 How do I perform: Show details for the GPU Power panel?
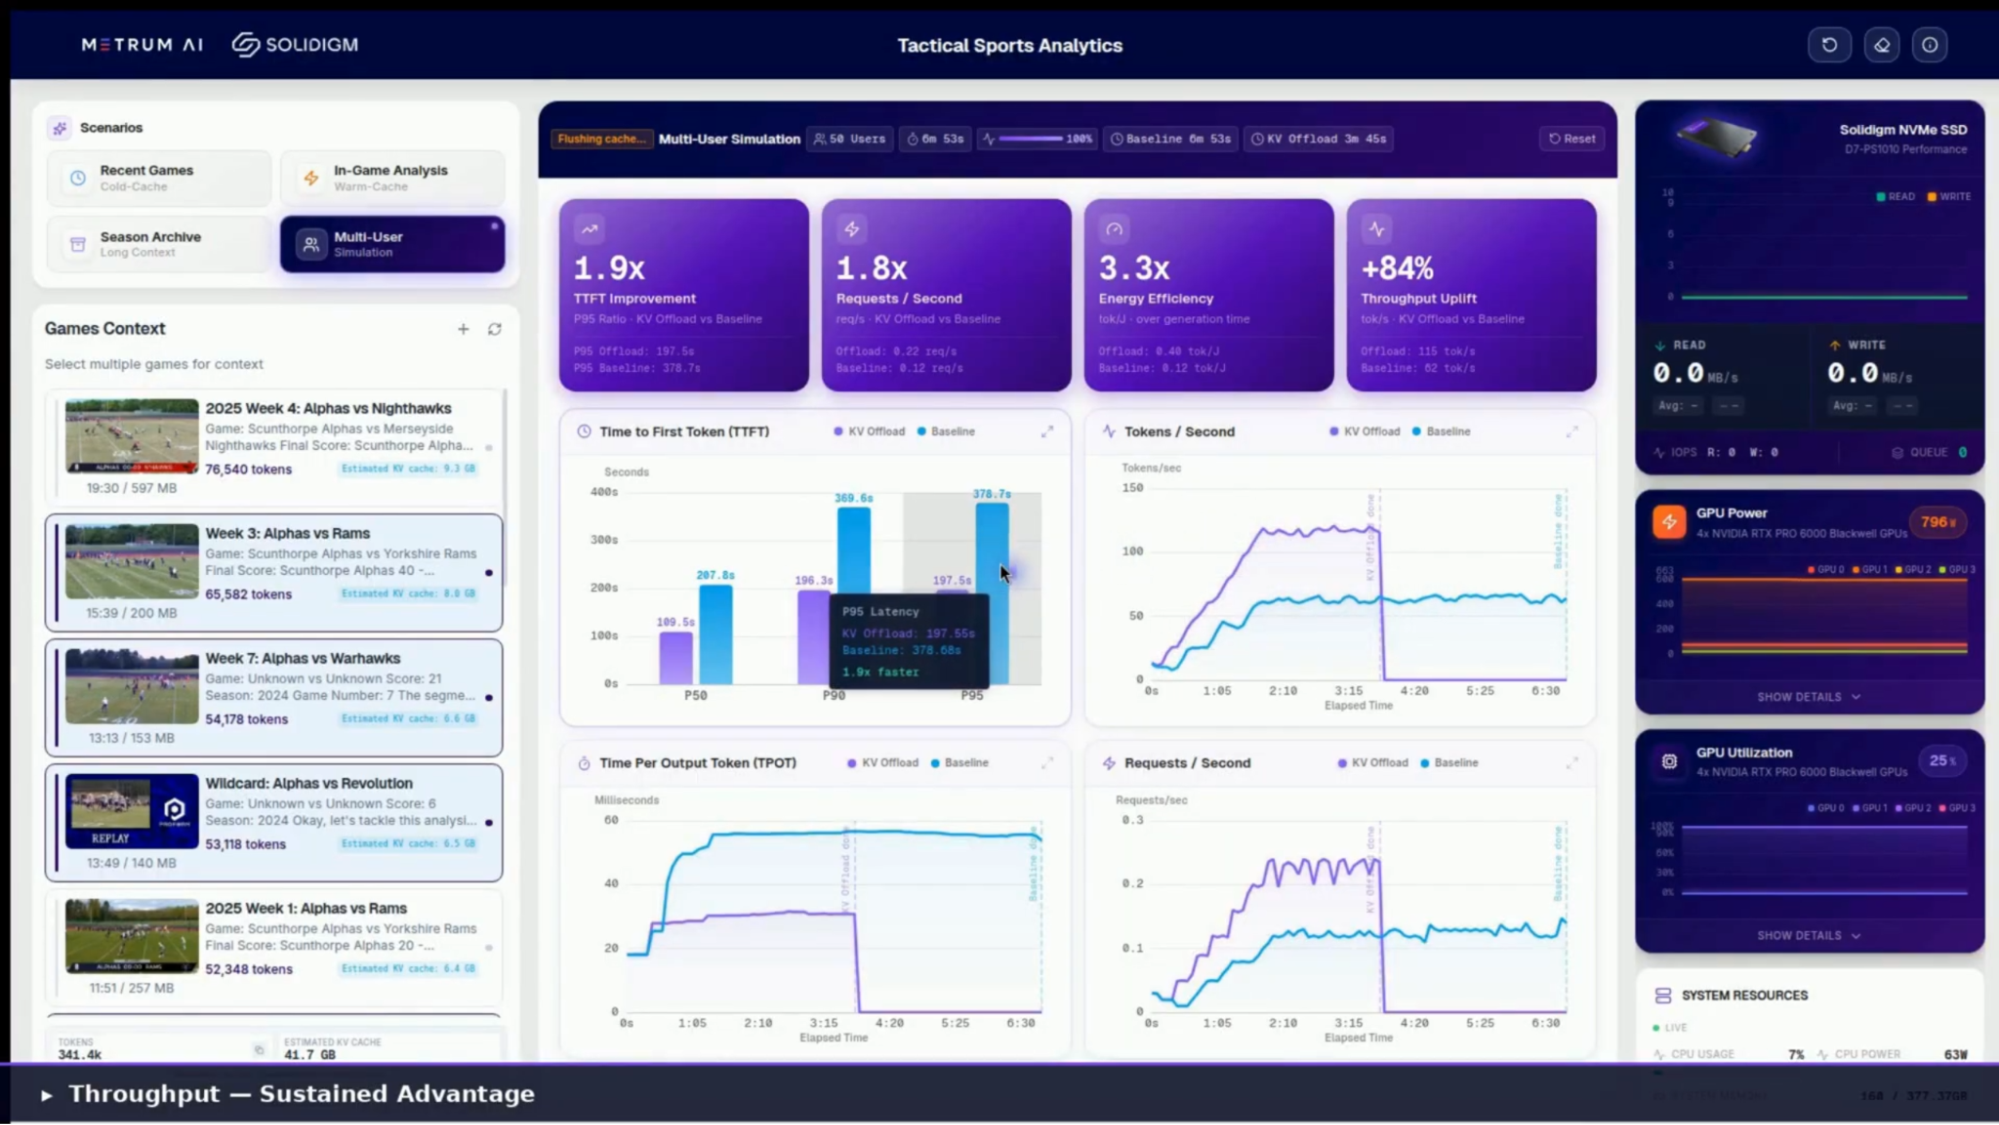1808,697
